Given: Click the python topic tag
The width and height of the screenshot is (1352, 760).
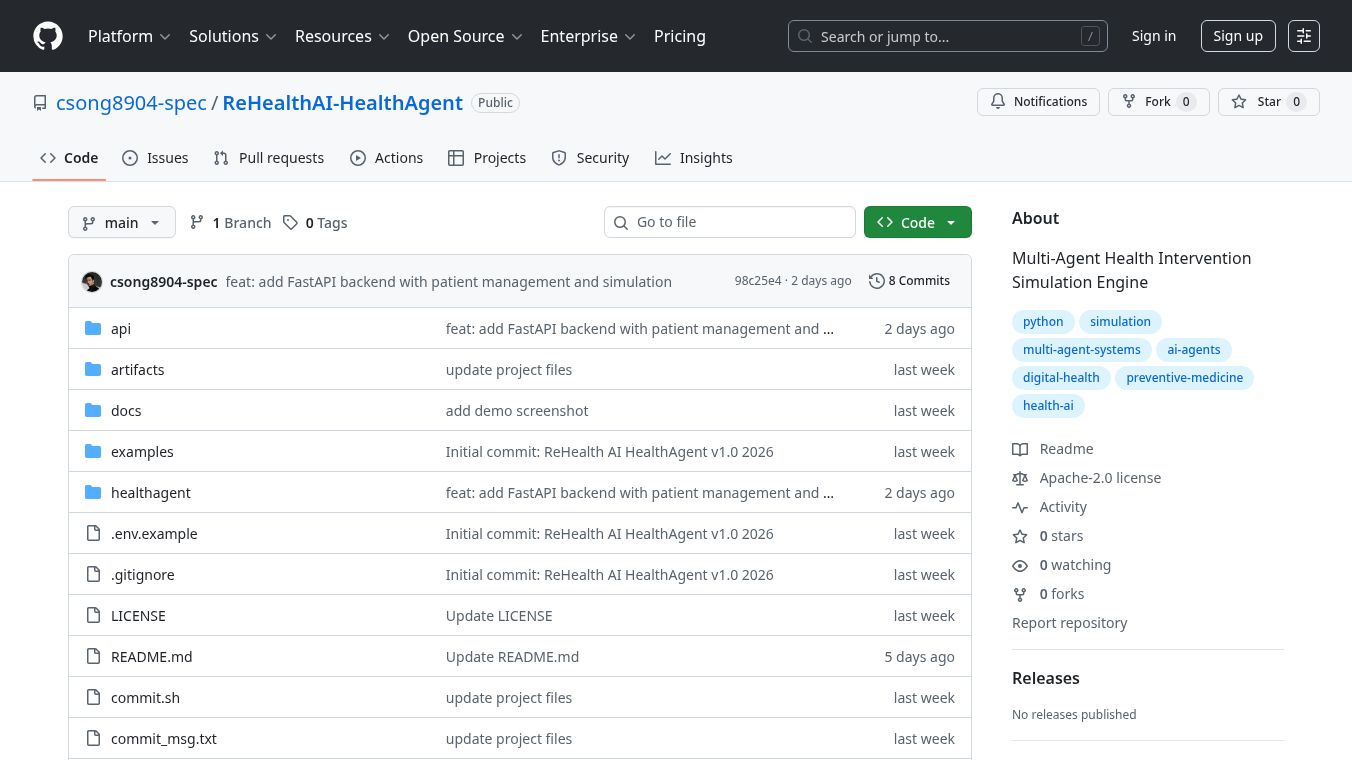Looking at the screenshot, I should point(1043,322).
